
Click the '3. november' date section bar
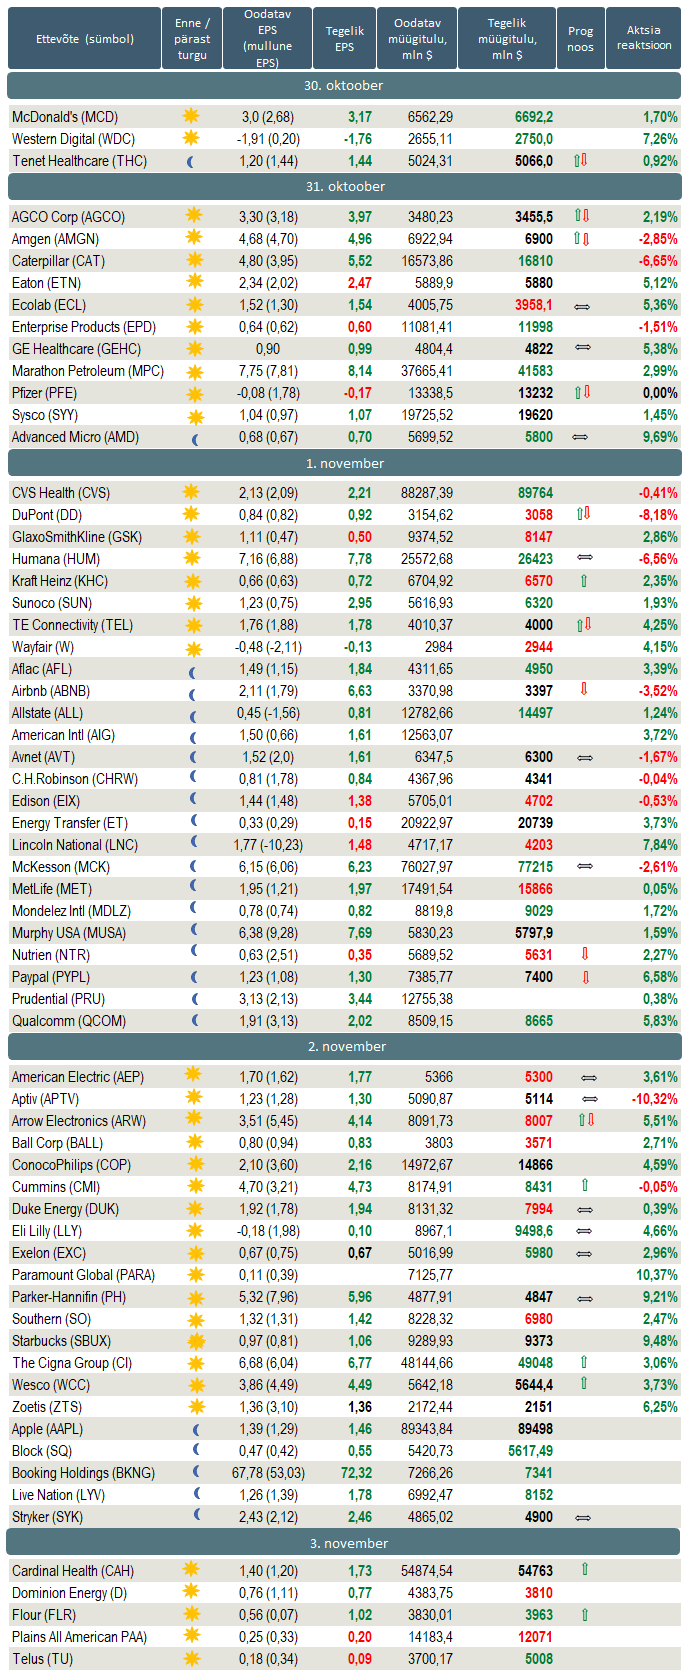click(x=344, y=1543)
